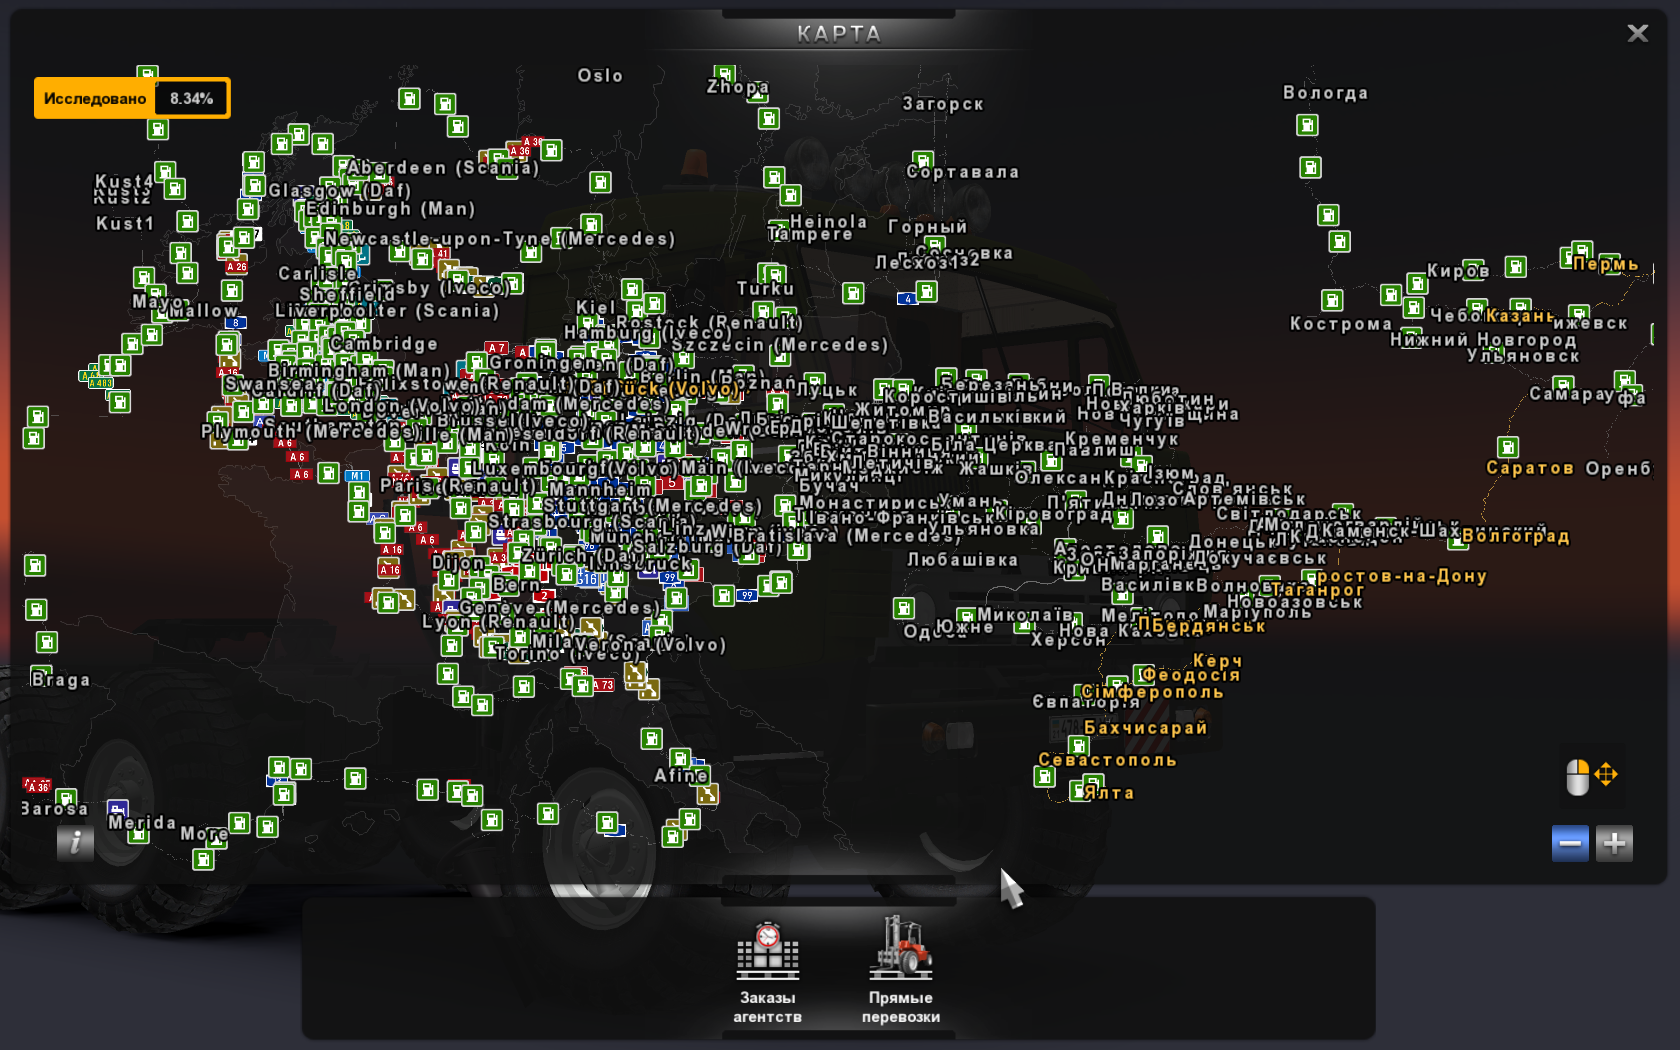Click the Oslo city label
This screenshot has height=1050, width=1680.
point(600,76)
